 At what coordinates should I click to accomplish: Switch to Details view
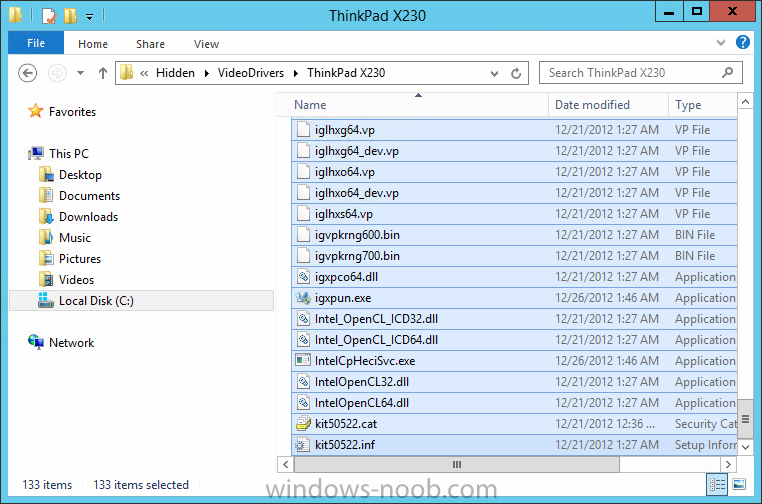[717, 485]
